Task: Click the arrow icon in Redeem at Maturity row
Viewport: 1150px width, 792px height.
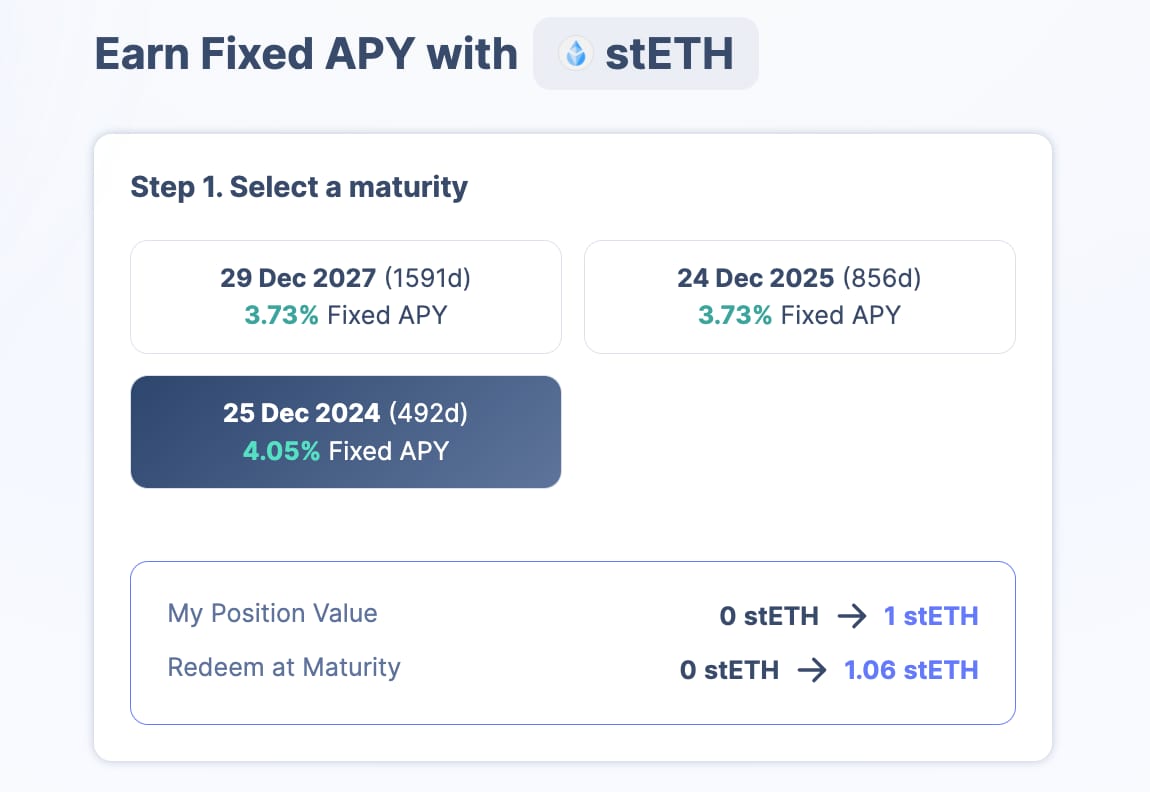Action: [x=811, y=670]
